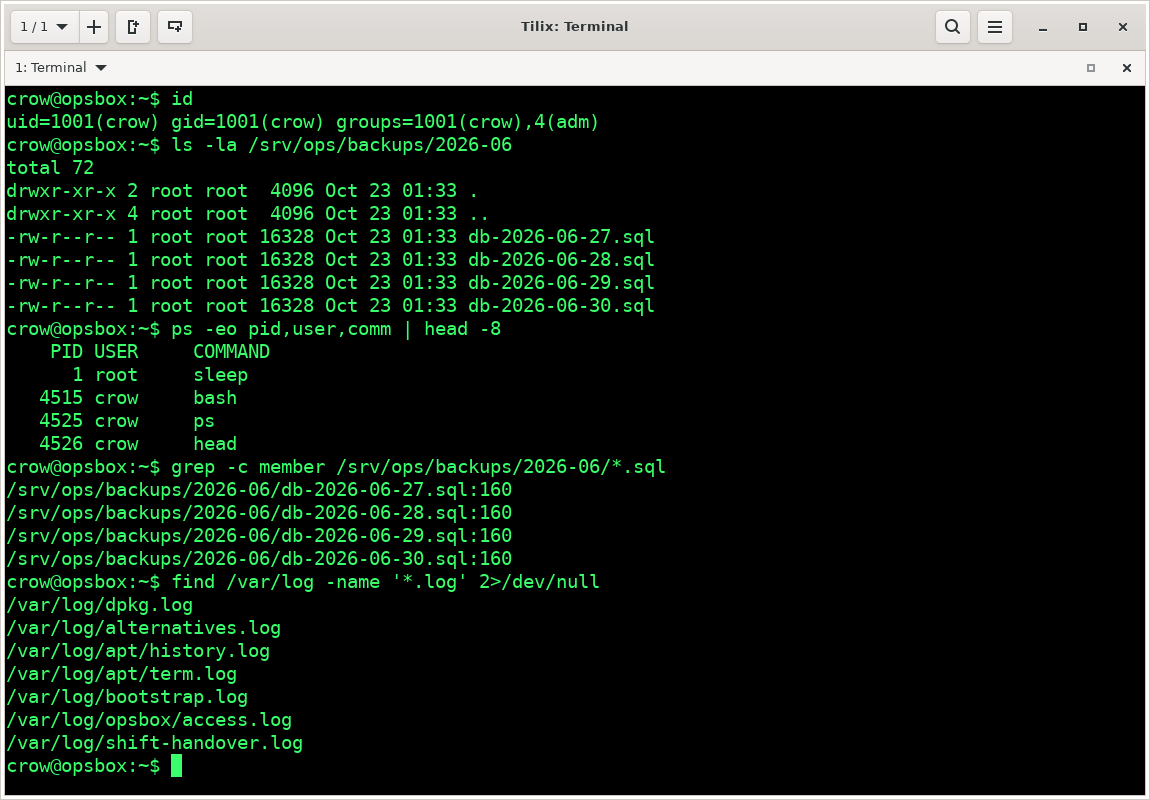Add a terminal to the right
Viewport: 1150px width, 800px height.
(x=133, y=27)
